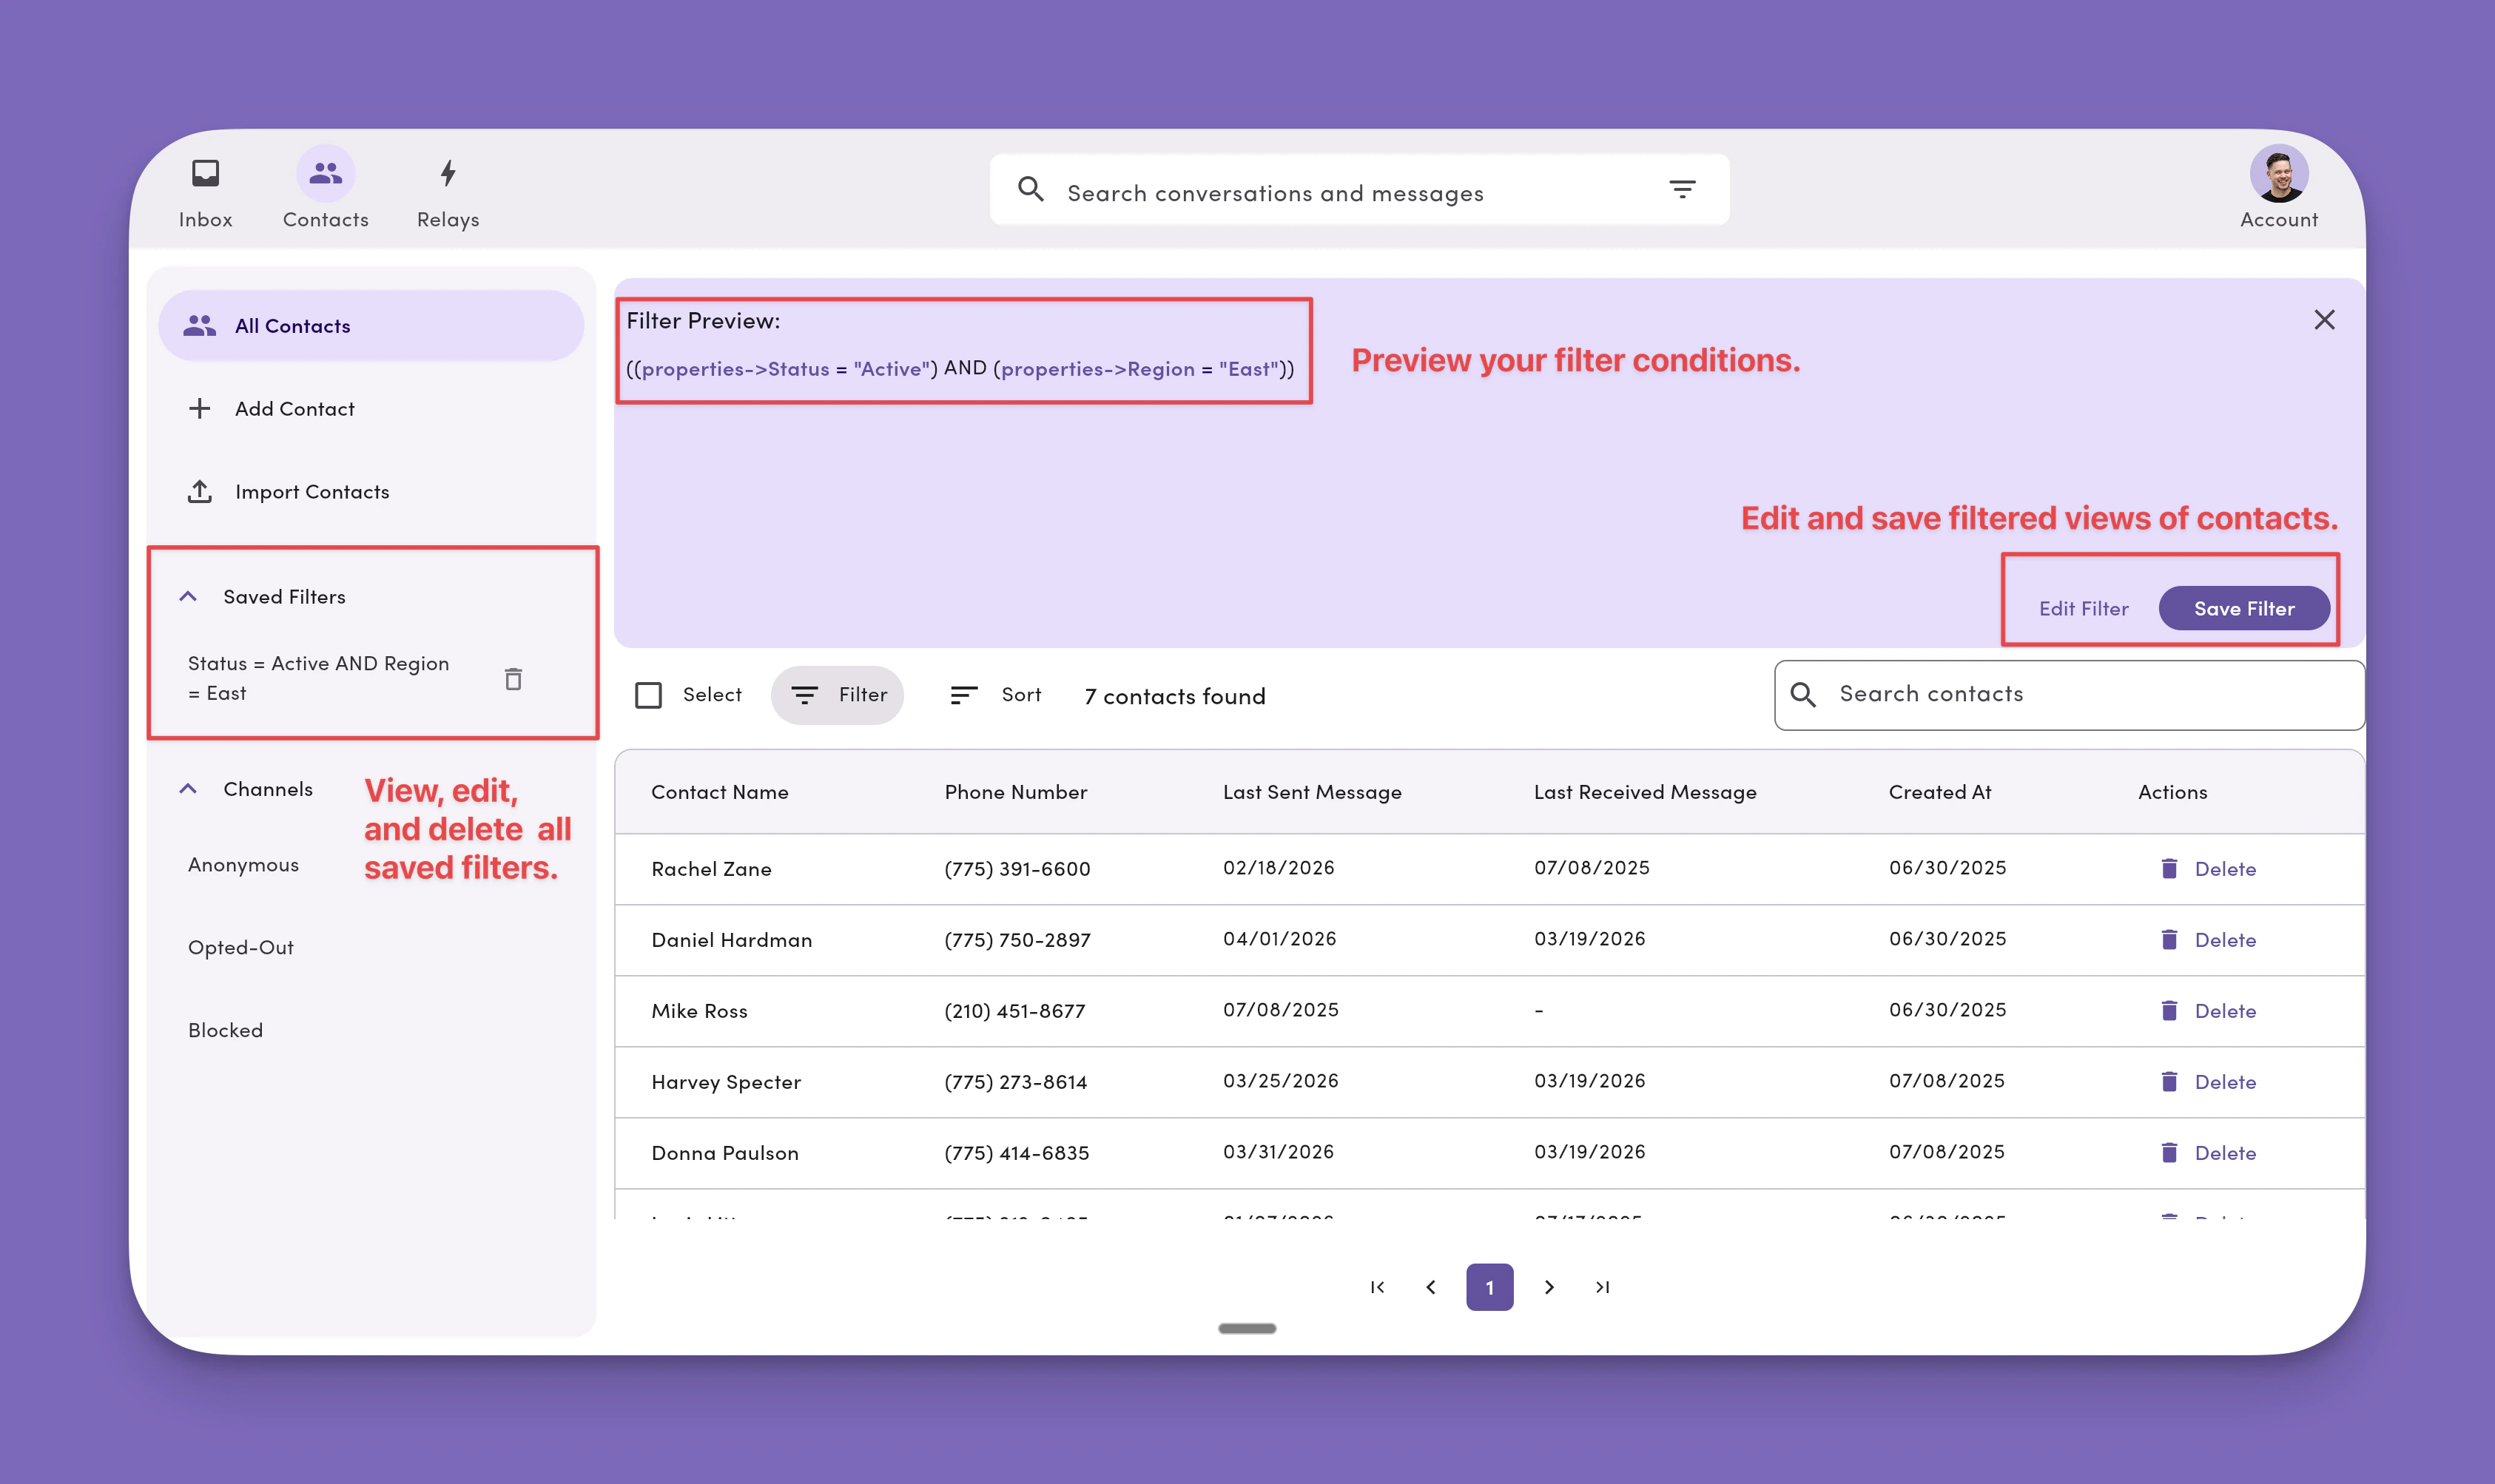Open Harvey Specter contact row
This screenshot has height=1484, width=2495.
[x=1489, y=1082]
